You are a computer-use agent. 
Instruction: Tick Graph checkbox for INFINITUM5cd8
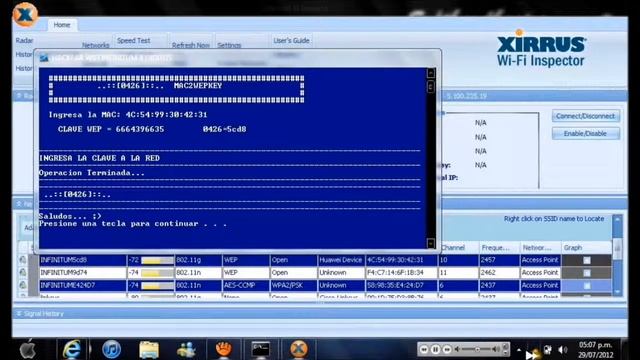click(587, 260)
